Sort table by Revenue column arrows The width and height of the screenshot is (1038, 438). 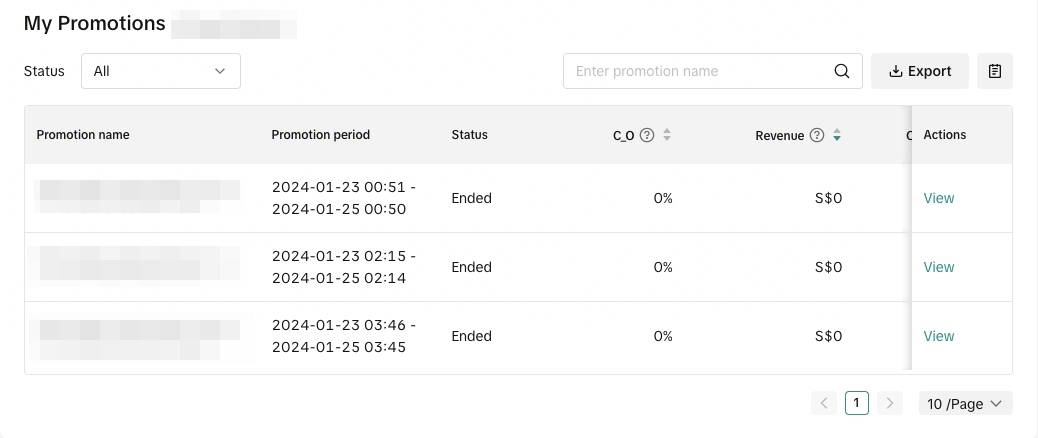(837, 135)
